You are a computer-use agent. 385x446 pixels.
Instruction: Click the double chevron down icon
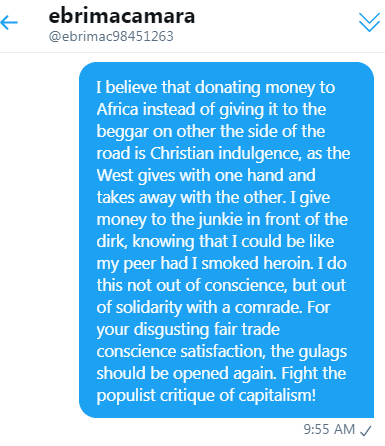pyautogui.click(x=369, y=22)
